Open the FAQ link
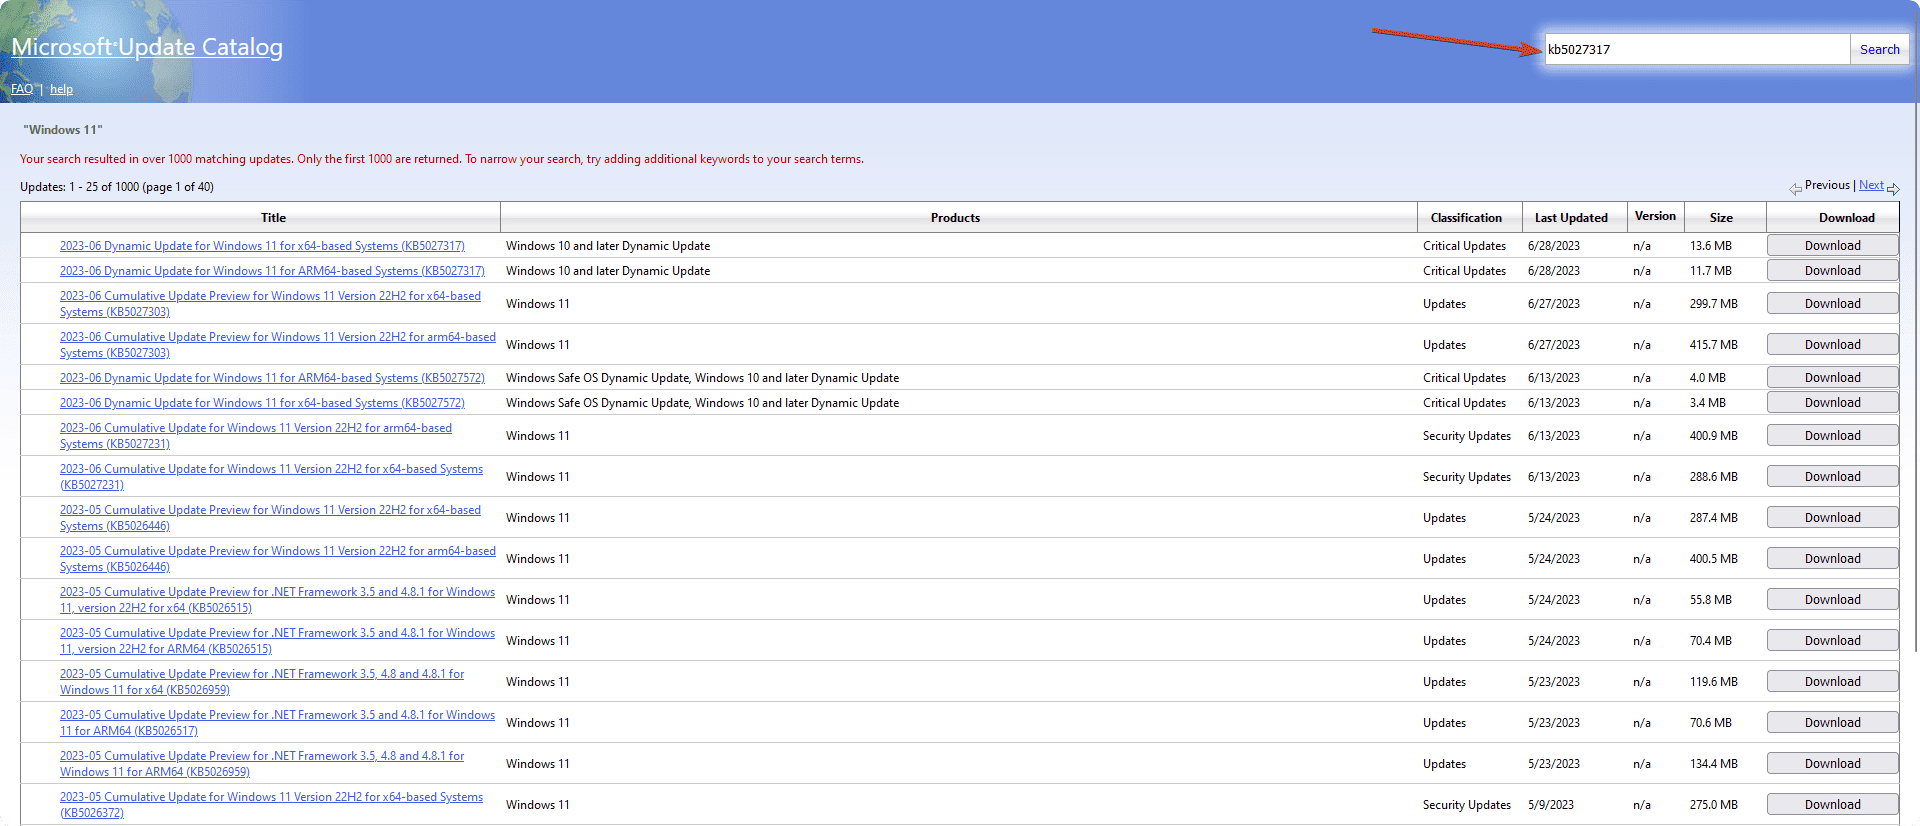This screenshot has height=826, width=1920. pos(22,89)
